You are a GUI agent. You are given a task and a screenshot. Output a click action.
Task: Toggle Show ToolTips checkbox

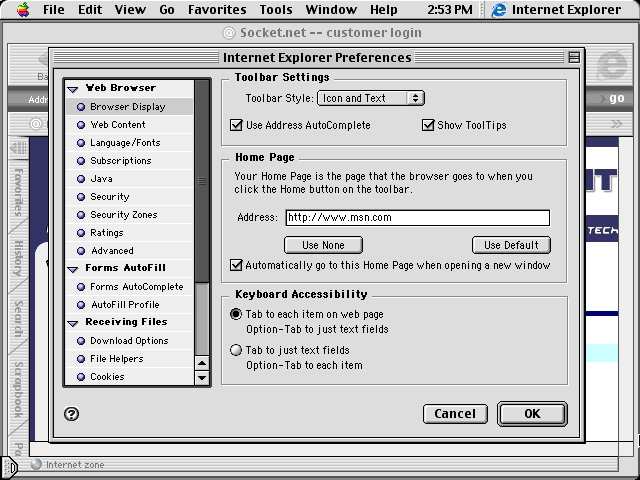pyautogui.click(x=428, y=125)
